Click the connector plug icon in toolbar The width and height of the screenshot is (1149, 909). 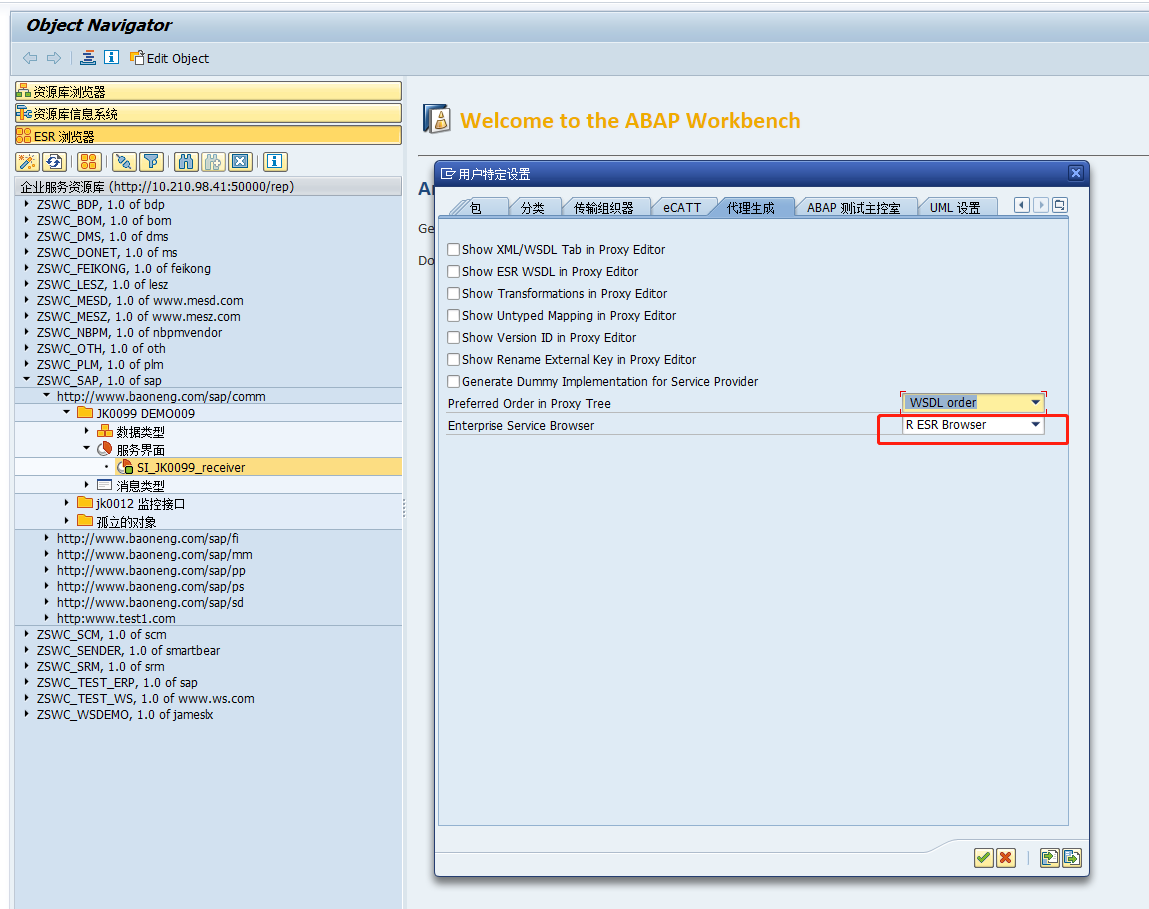(x=124, y=161)
